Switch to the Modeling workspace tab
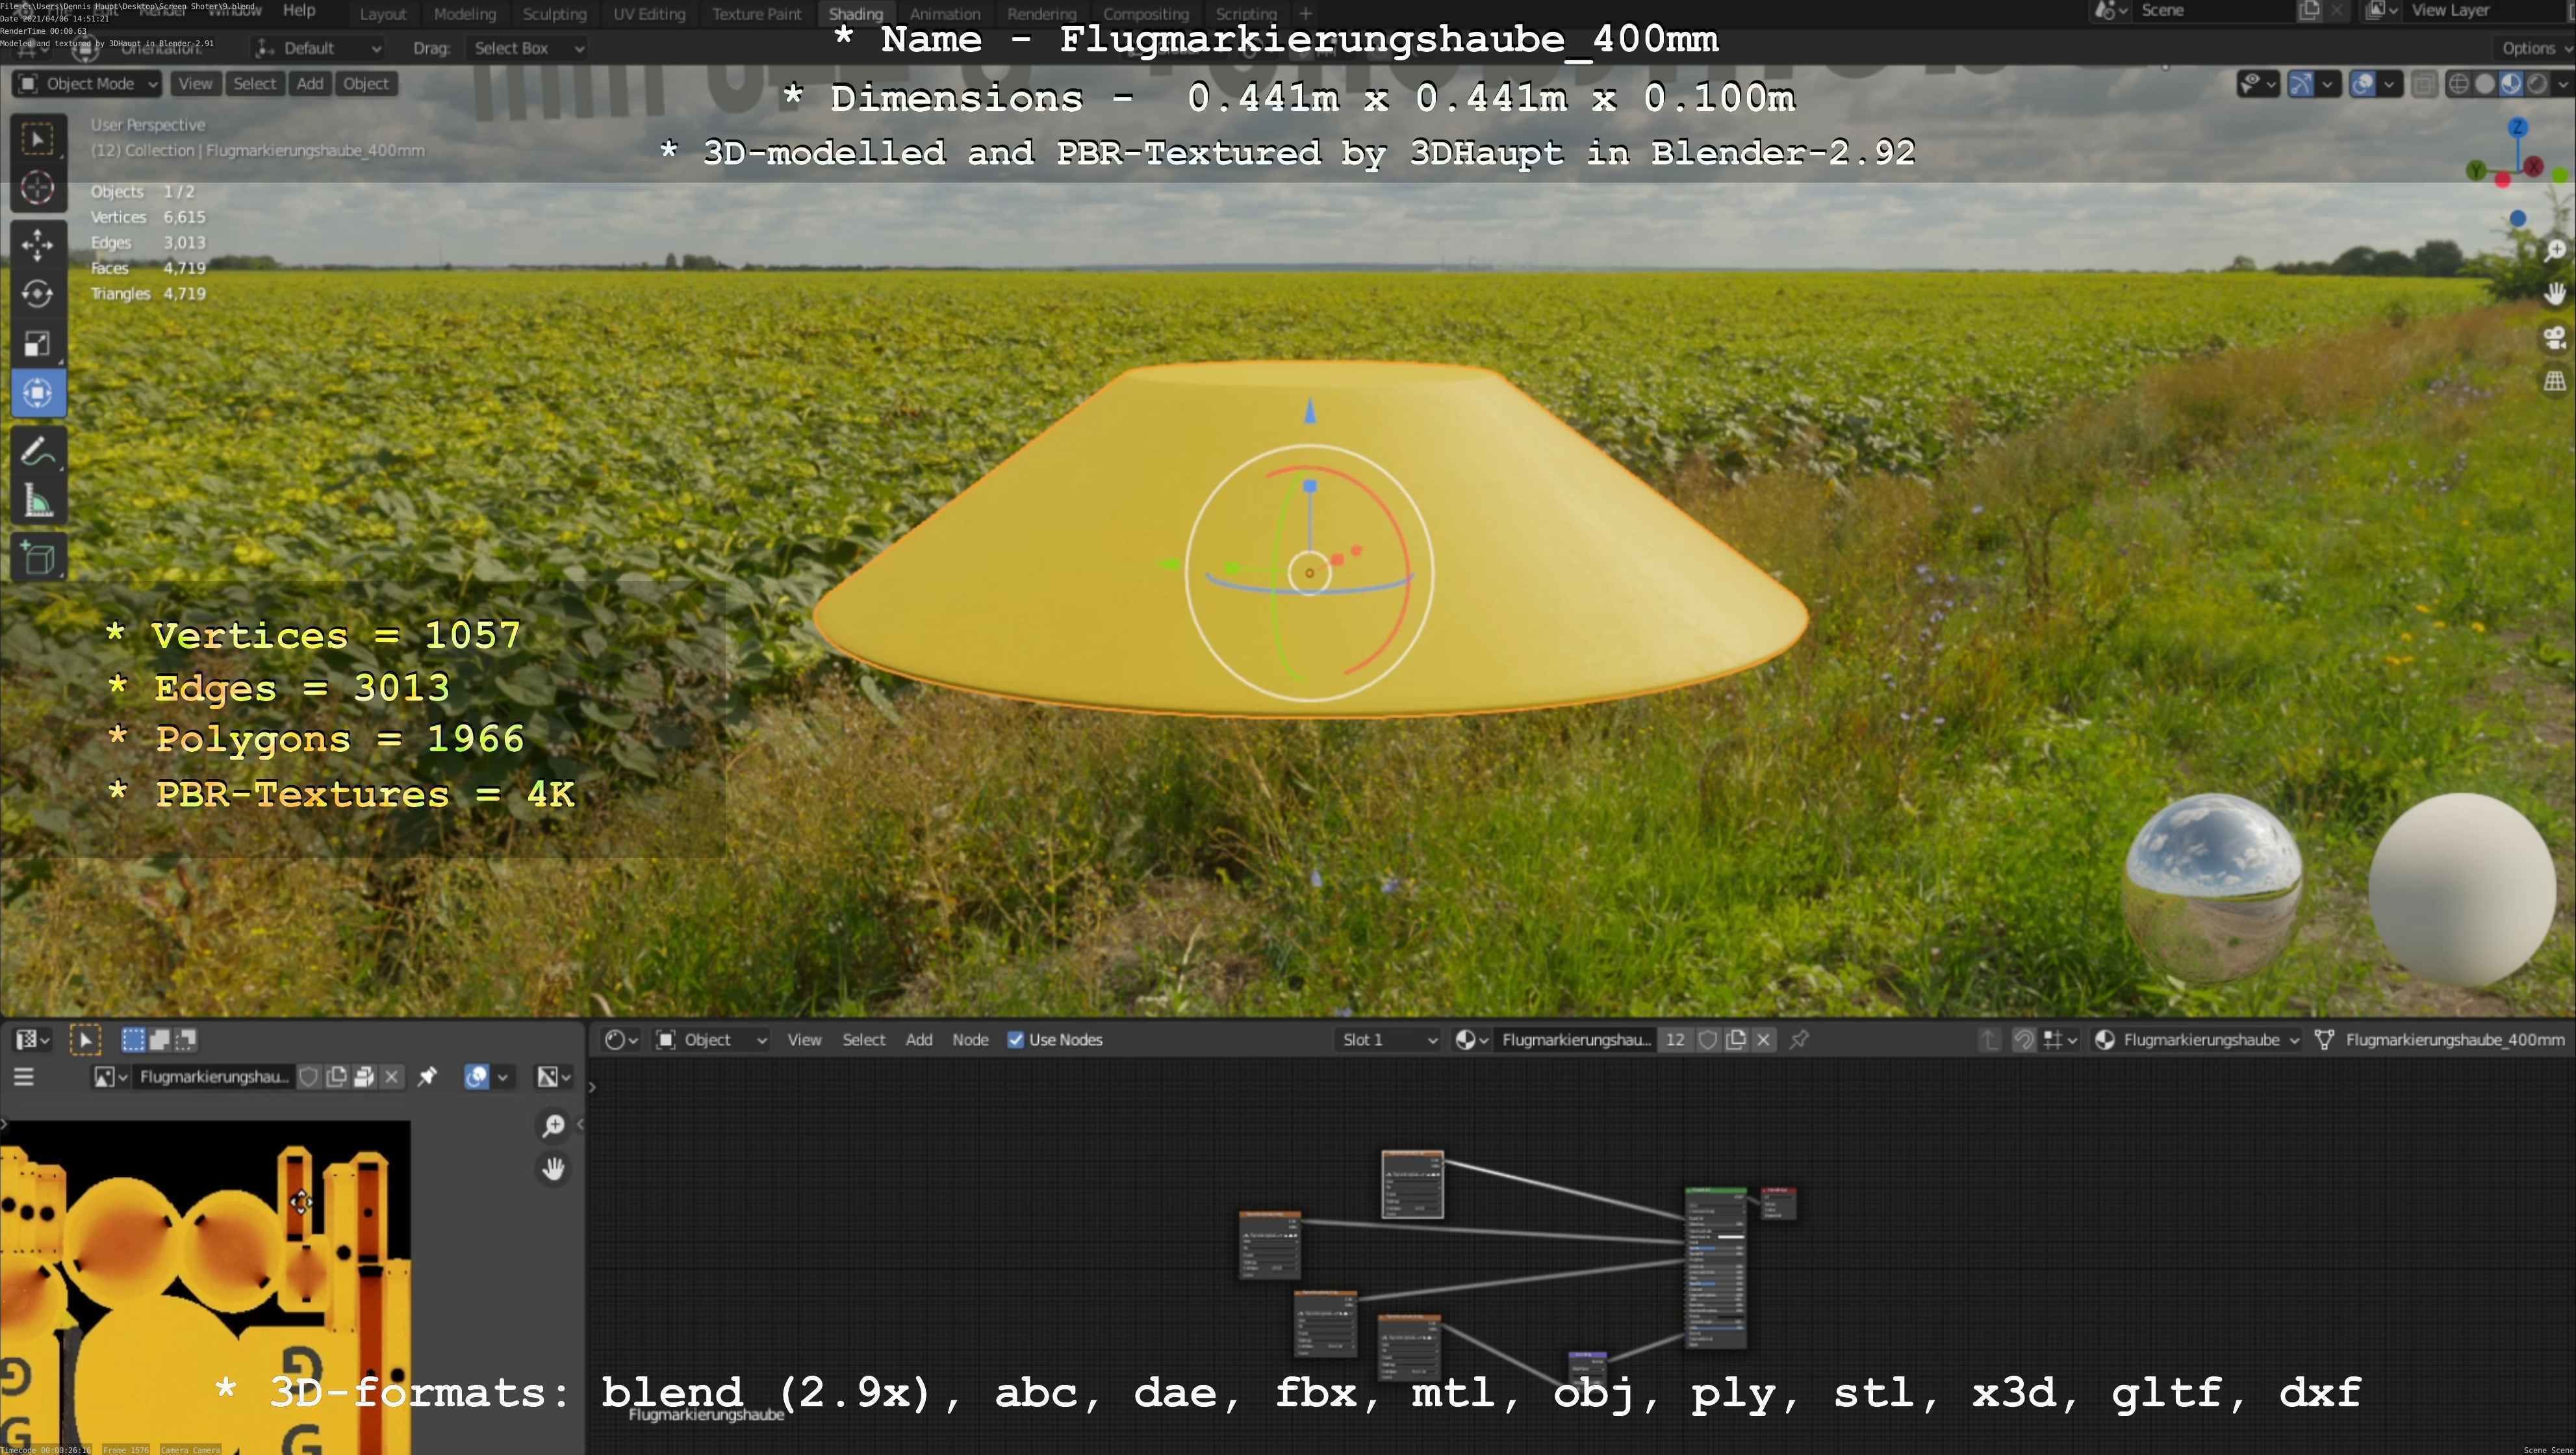This screenshot has height=1455, width=2576. pyautogui.click(x=464, y=13)
